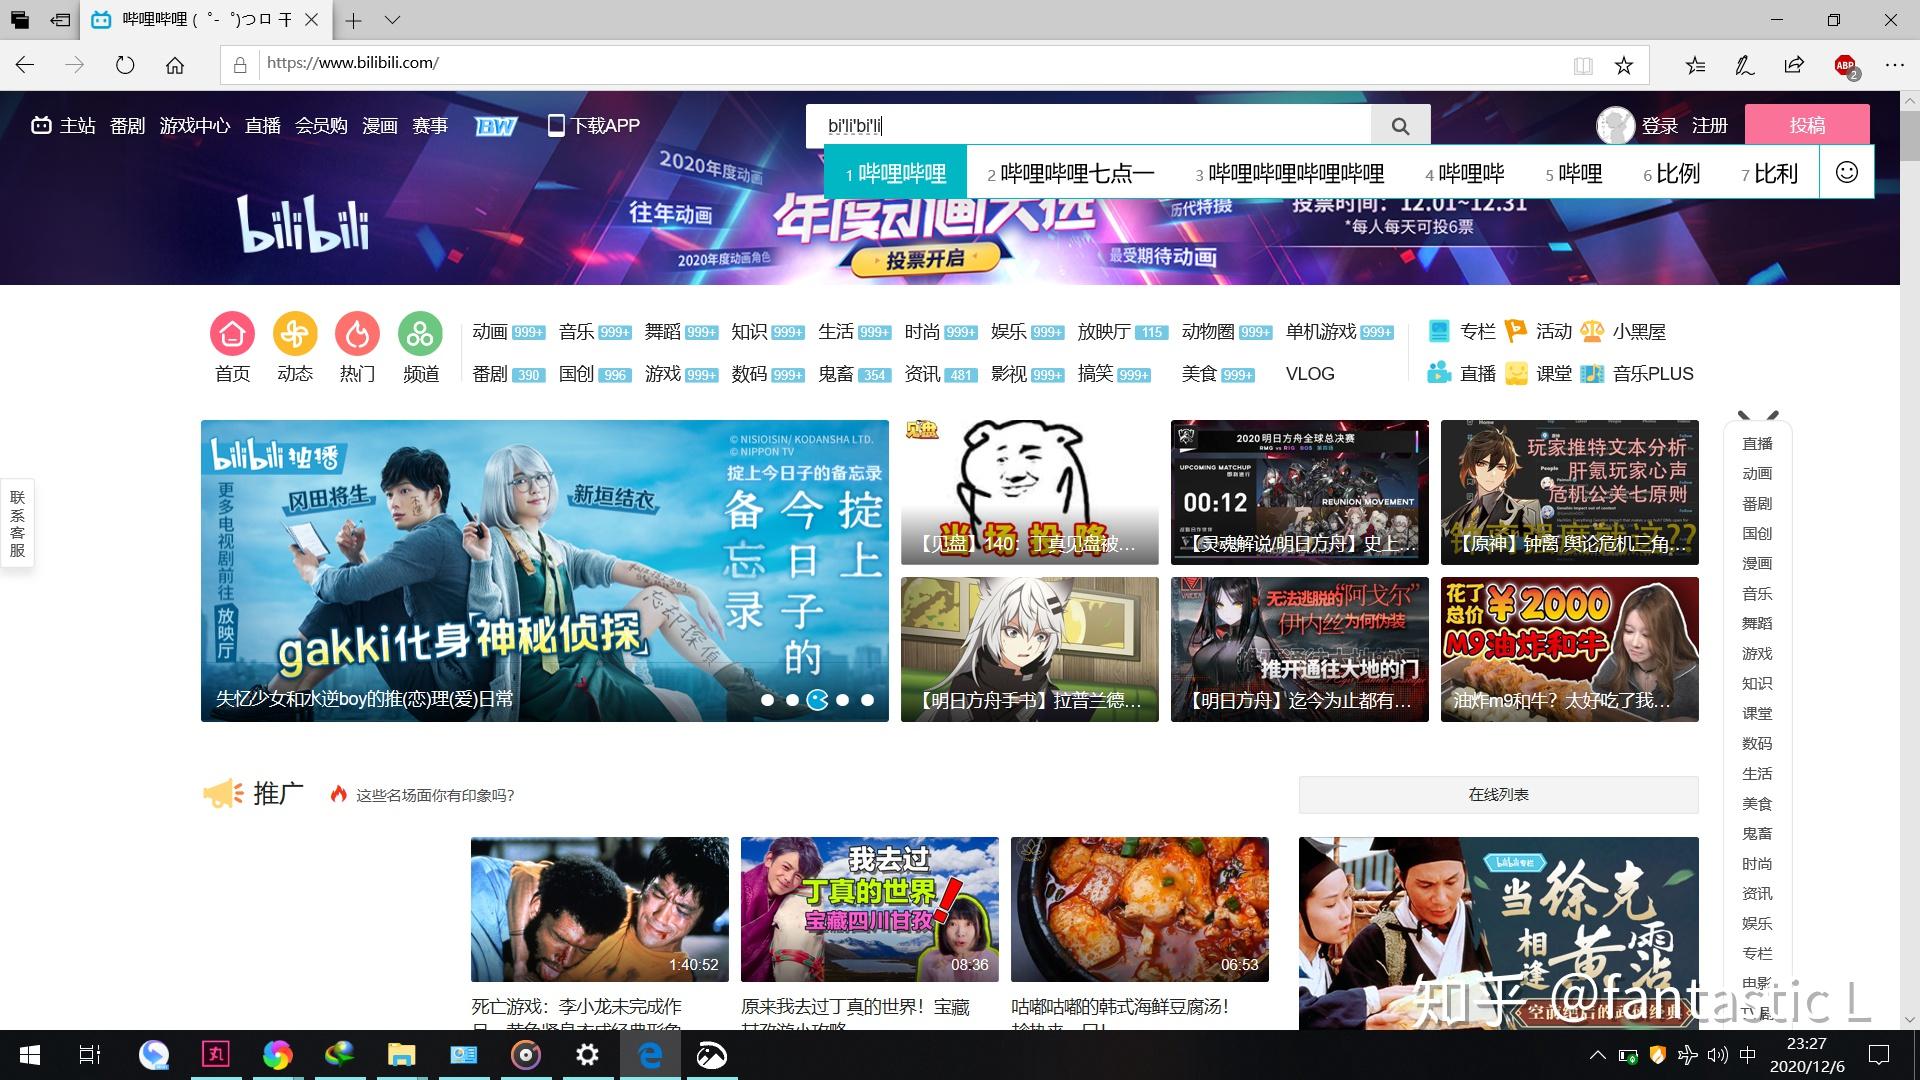Screen dimensions: 1920x1080
Task: Open the 游戏中心 navigation item
Action: [x=195, y=126]
